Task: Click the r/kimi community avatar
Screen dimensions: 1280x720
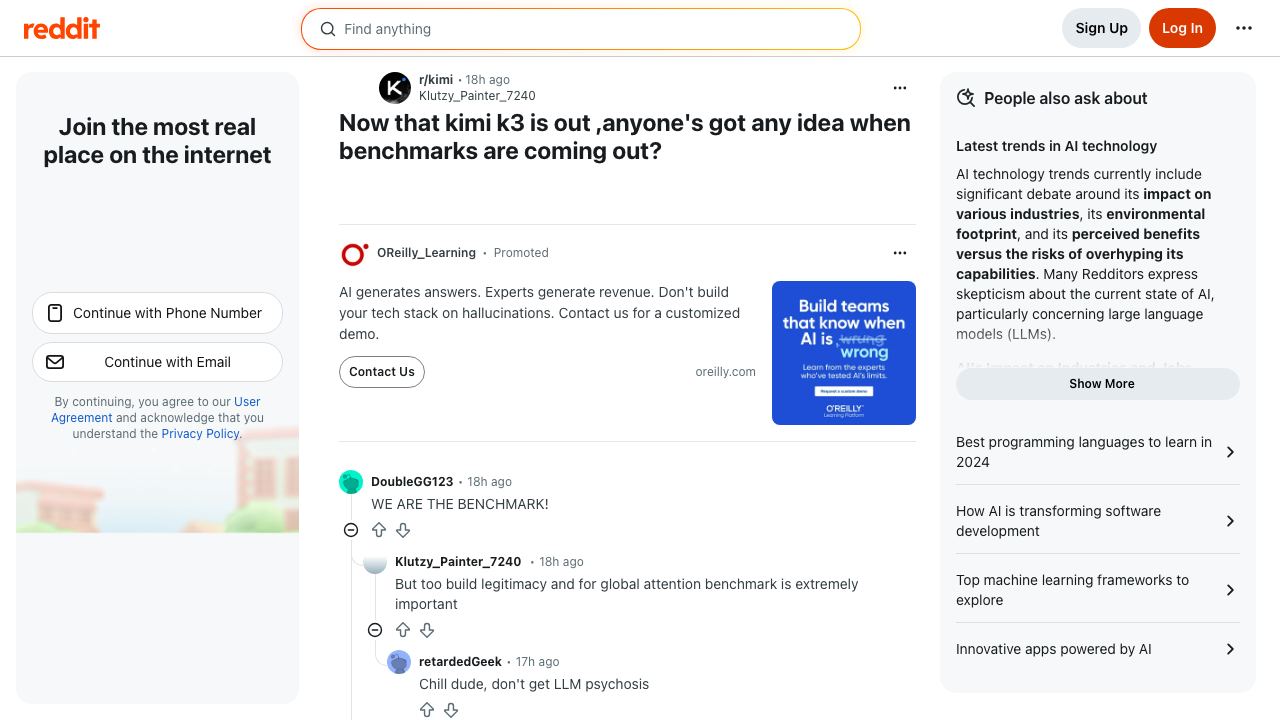Action: pyautogui.click(x=395, y=88)
